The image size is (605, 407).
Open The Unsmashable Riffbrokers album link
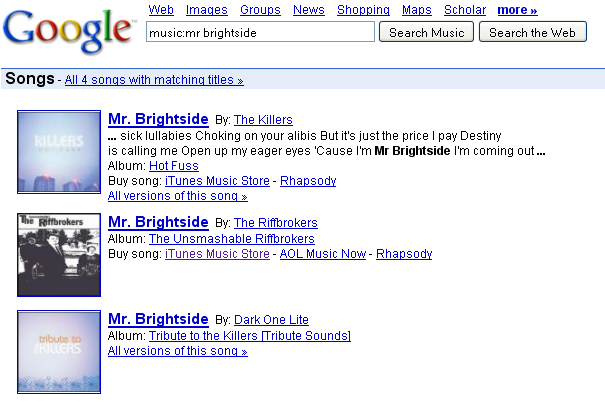(x=232, y=239)
